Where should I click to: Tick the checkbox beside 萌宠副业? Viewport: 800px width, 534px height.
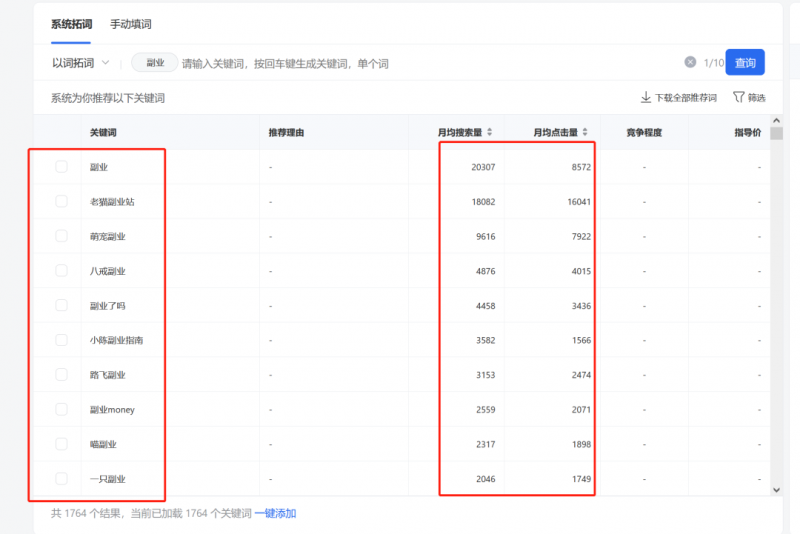[x=62, y=236]
